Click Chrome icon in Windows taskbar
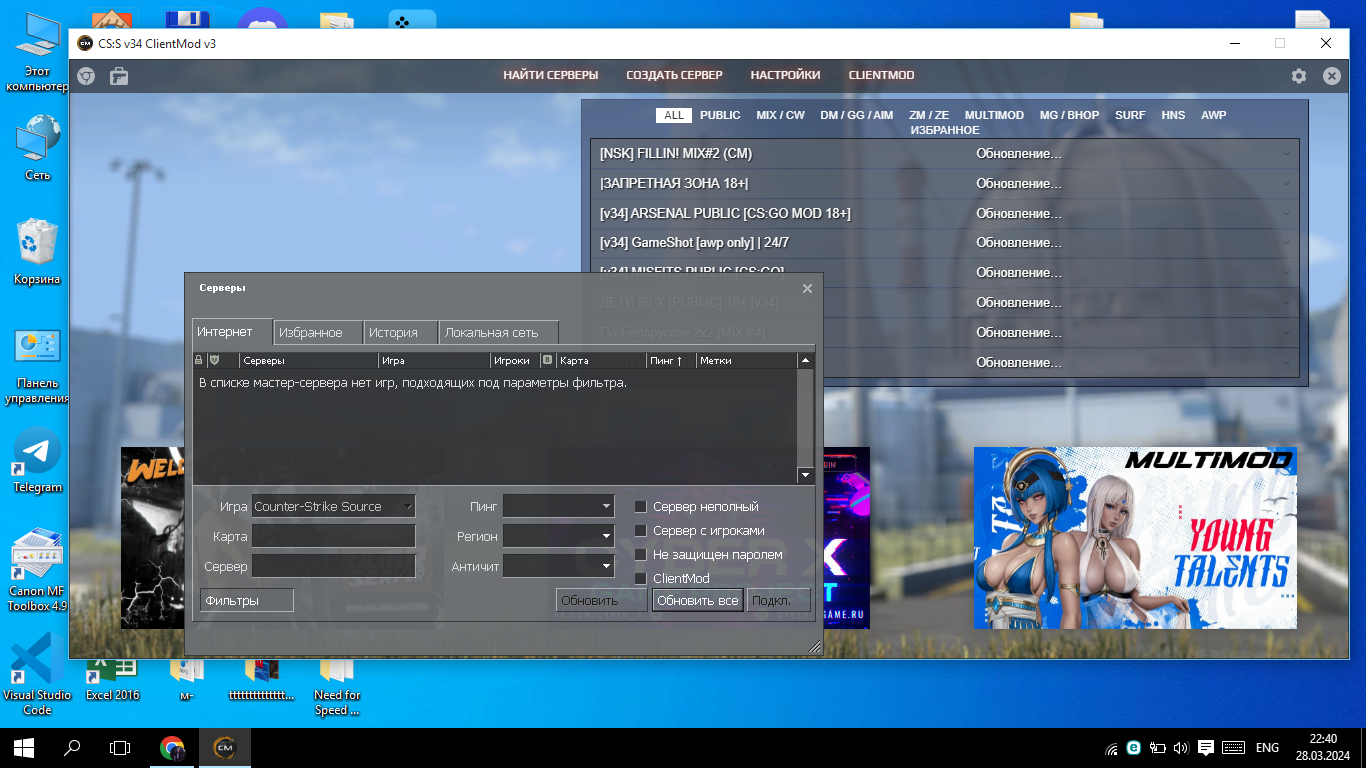The height and width of the screenshot is (768, 1366). 172,748
